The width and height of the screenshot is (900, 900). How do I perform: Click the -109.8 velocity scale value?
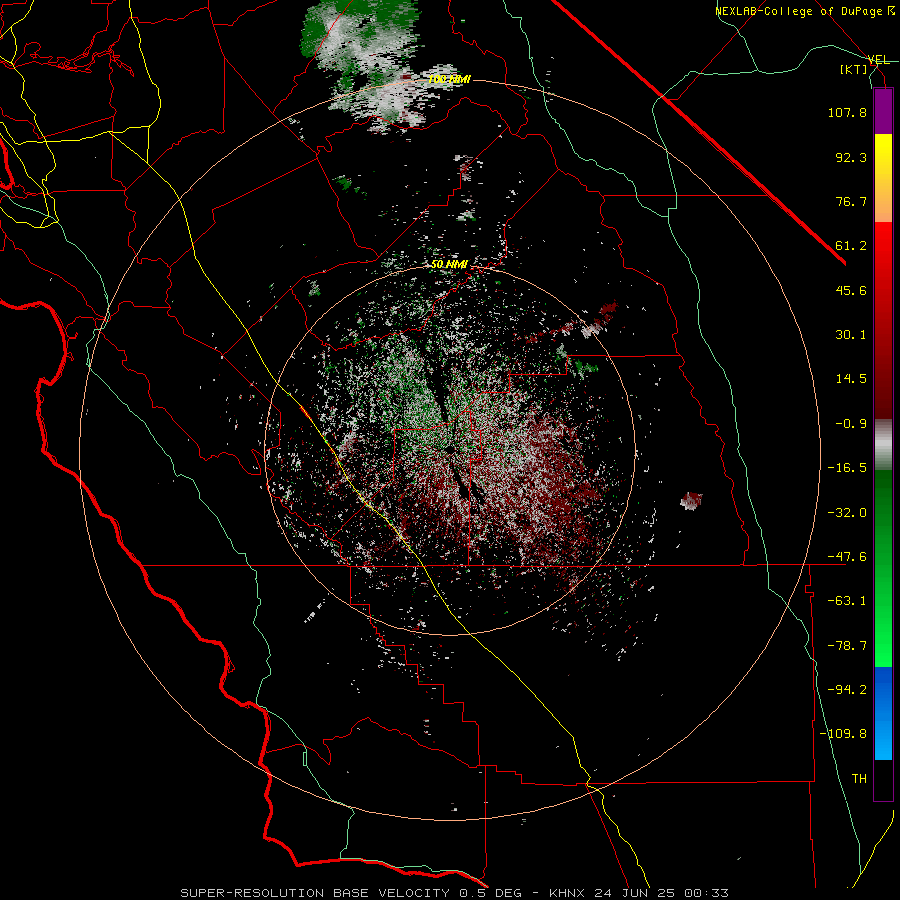click(843, 734)
